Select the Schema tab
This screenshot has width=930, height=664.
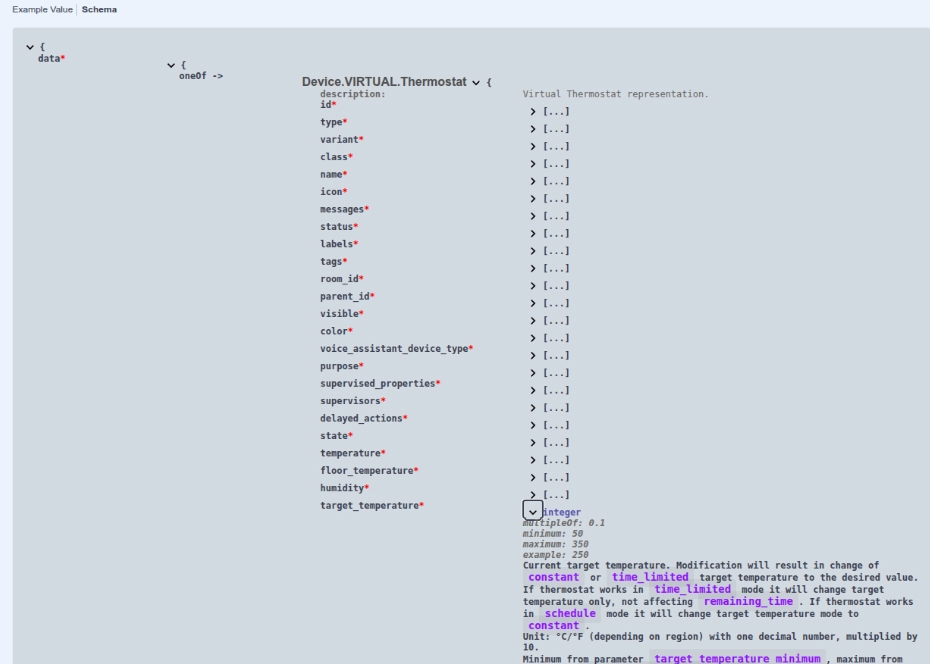tap(99, 9)
